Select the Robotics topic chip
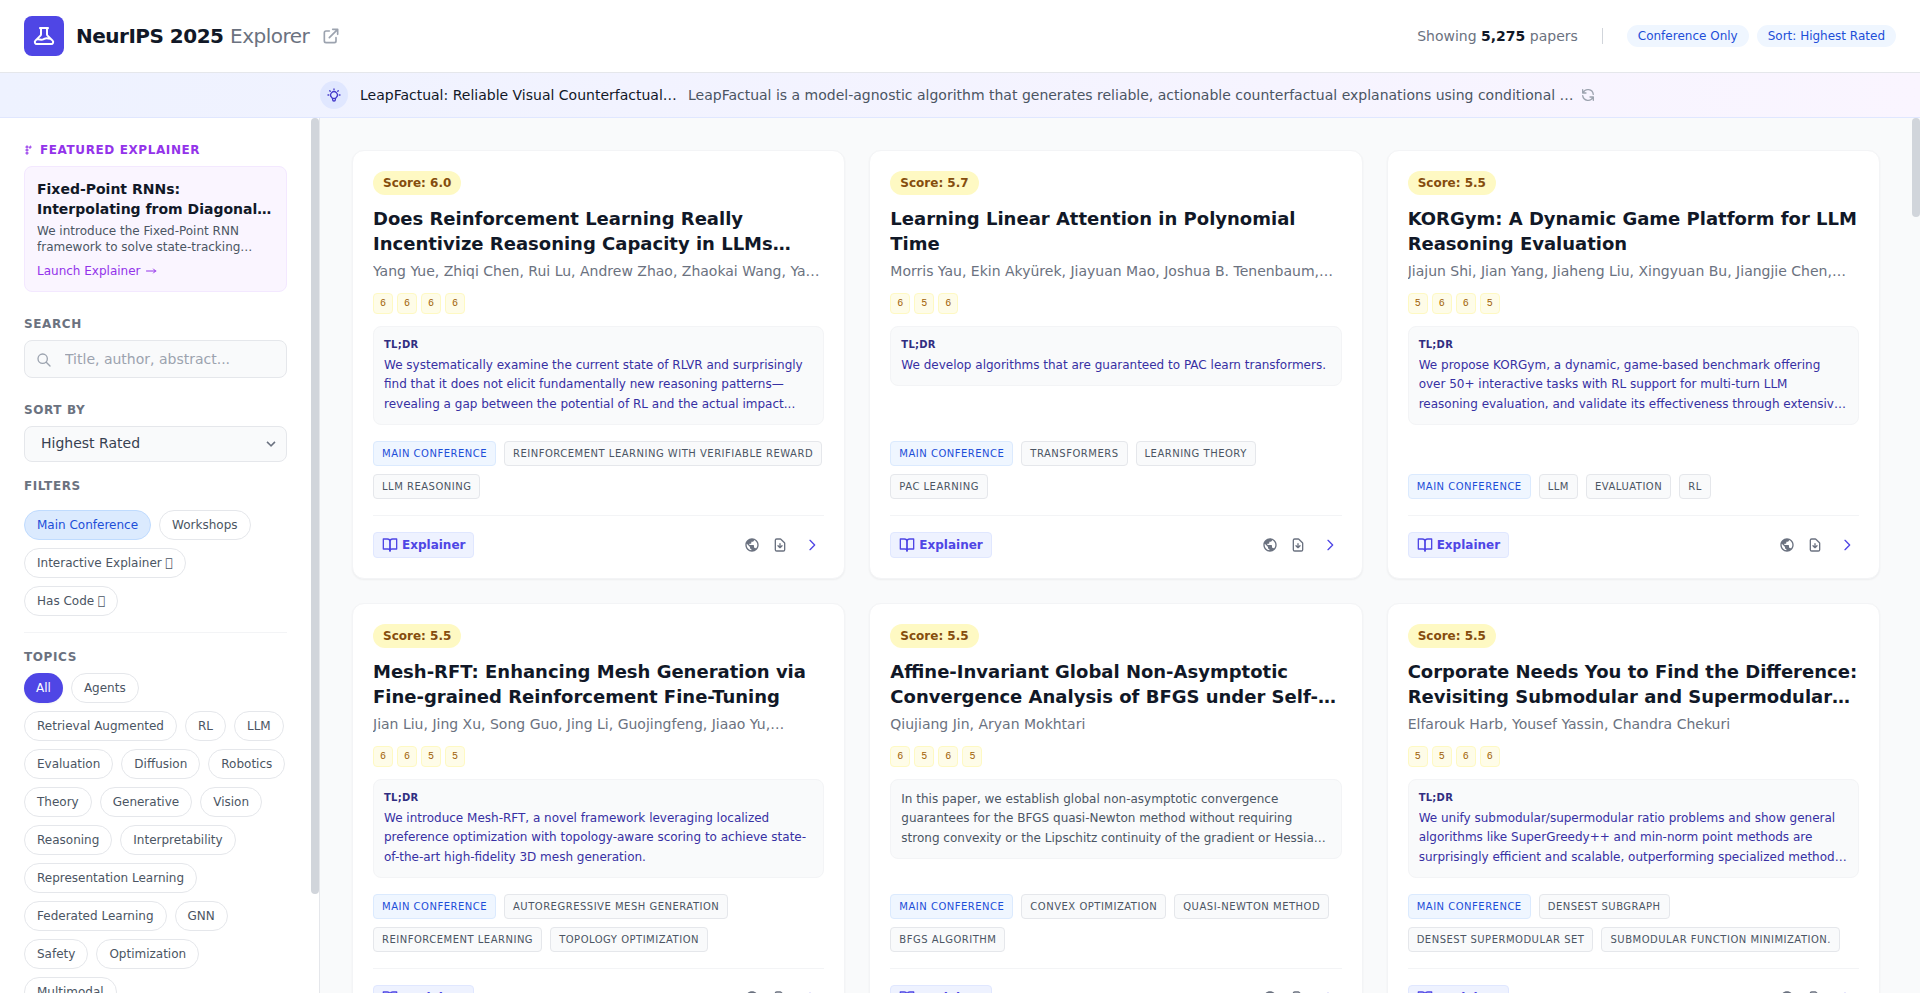 coord(246,764)
